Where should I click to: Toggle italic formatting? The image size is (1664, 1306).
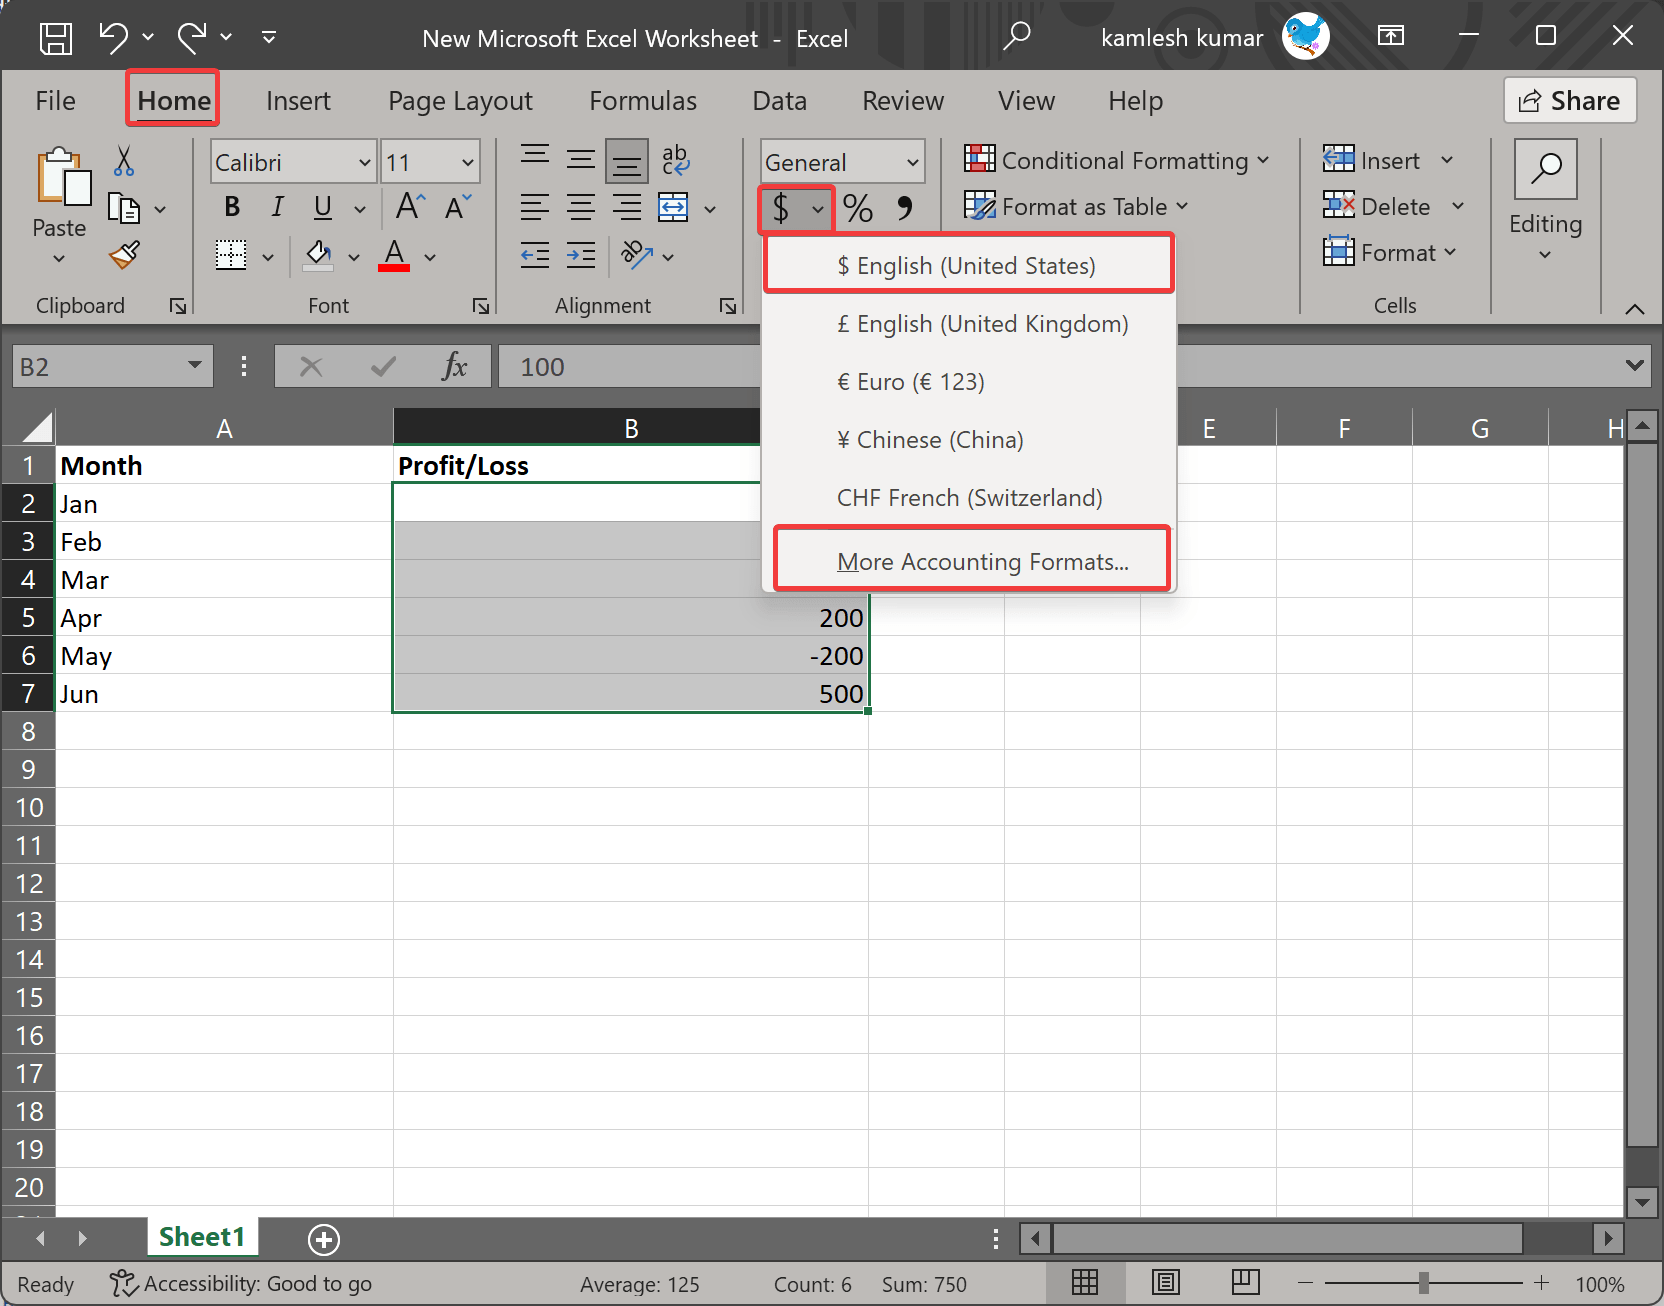tap(277, 208)
